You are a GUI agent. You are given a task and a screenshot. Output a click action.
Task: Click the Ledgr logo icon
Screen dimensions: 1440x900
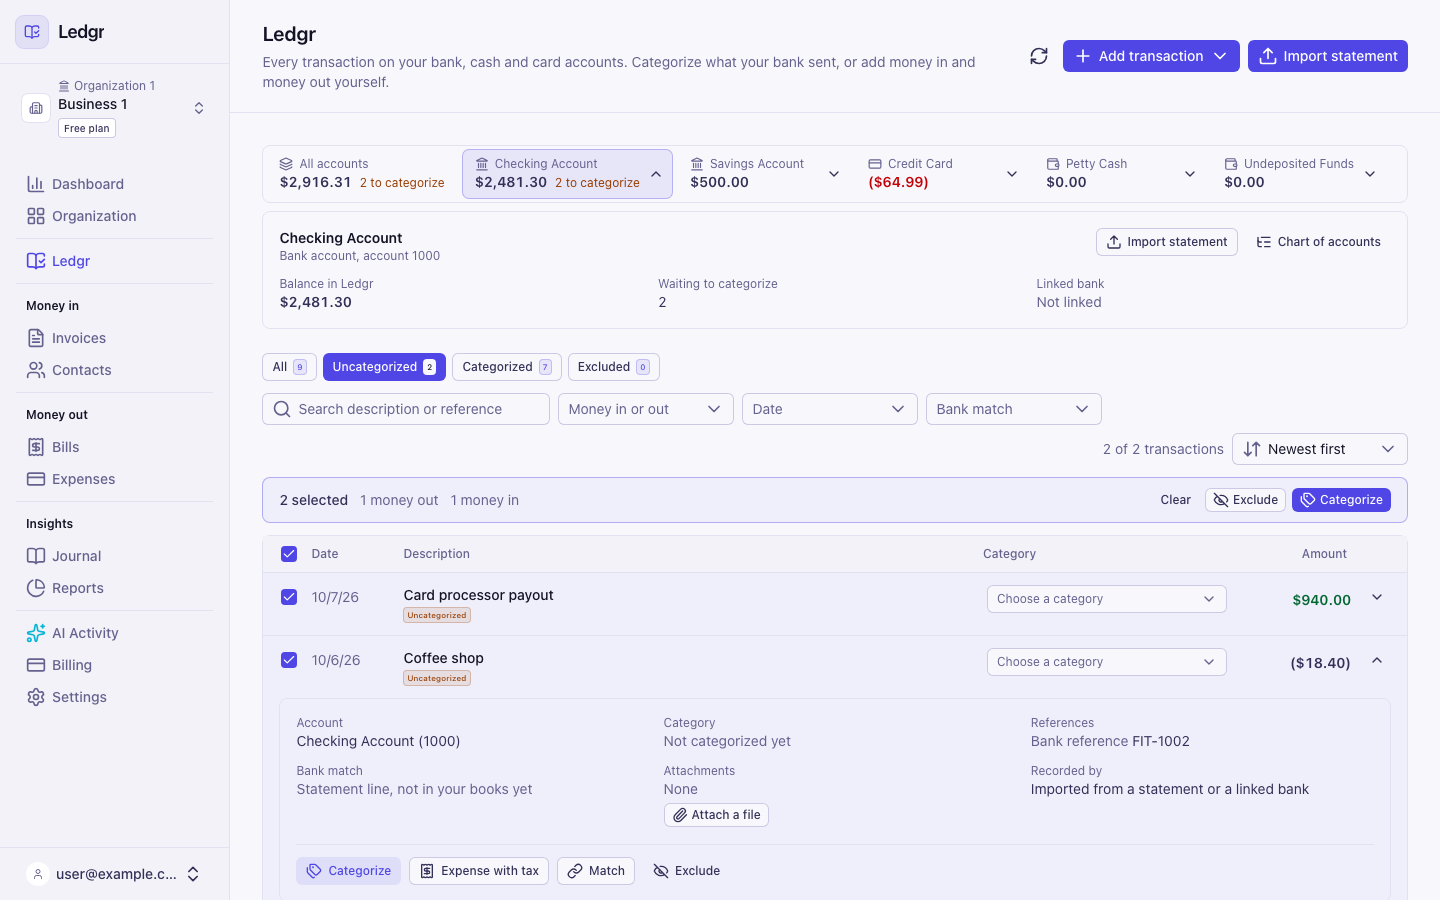(x=32, y=32)
